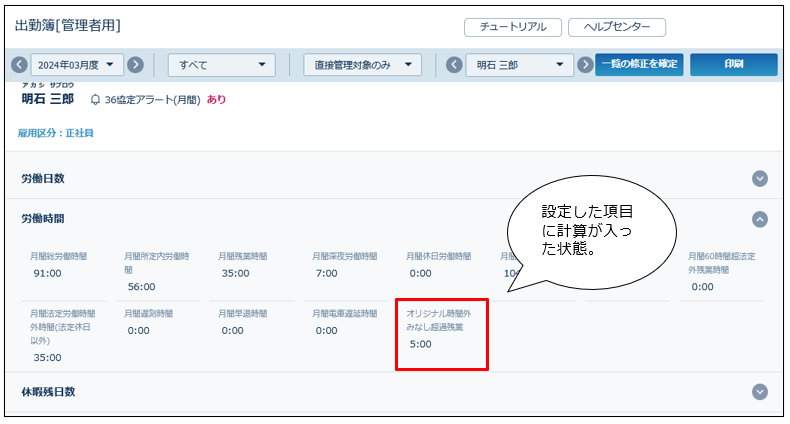Image resolution: width=790 pixels, height=424 pixels.
Task: Click オリジナル時間外みなし超過残業 value 5:00
Action: [421, 344]
